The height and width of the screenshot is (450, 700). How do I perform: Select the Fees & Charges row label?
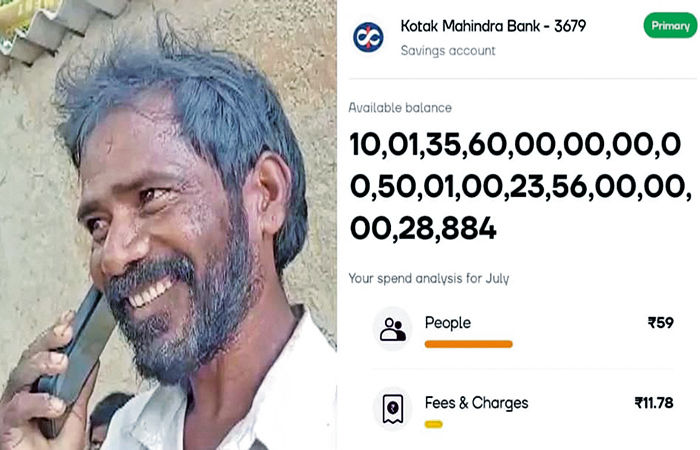(x=476, y=403)
